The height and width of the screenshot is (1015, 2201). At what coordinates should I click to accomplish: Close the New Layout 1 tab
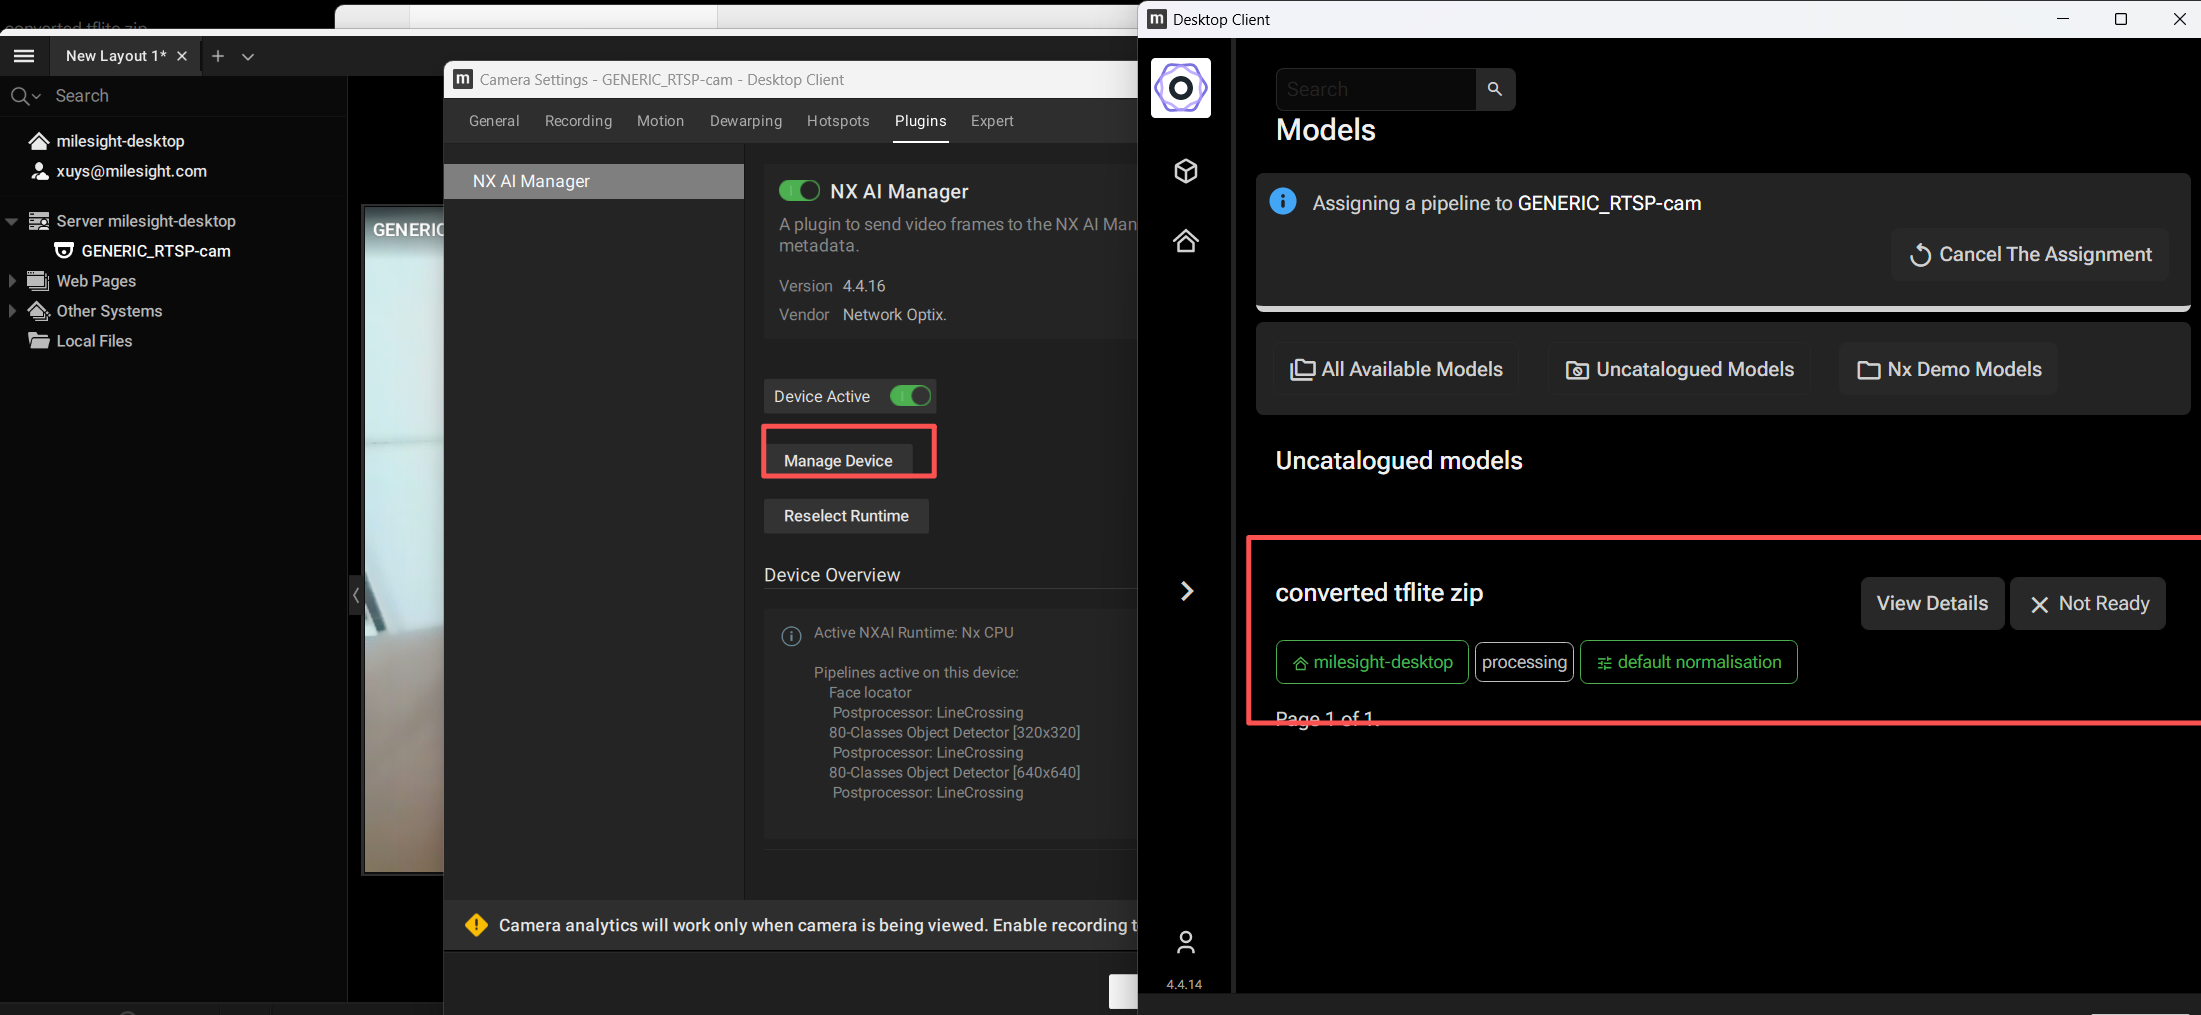(182, 56)
